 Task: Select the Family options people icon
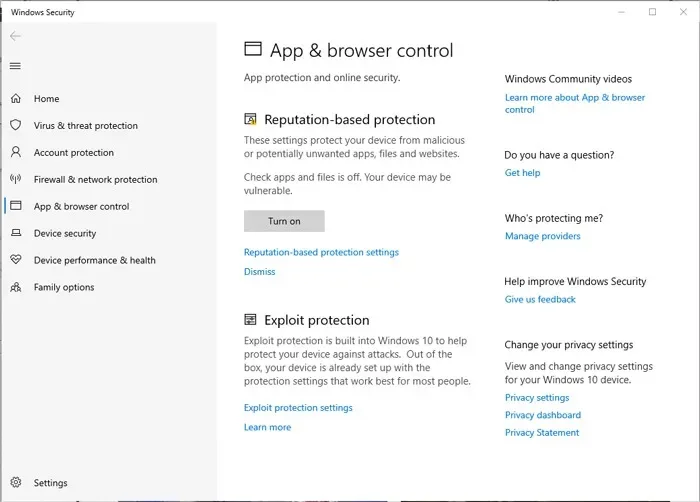[x=16, y=287]
